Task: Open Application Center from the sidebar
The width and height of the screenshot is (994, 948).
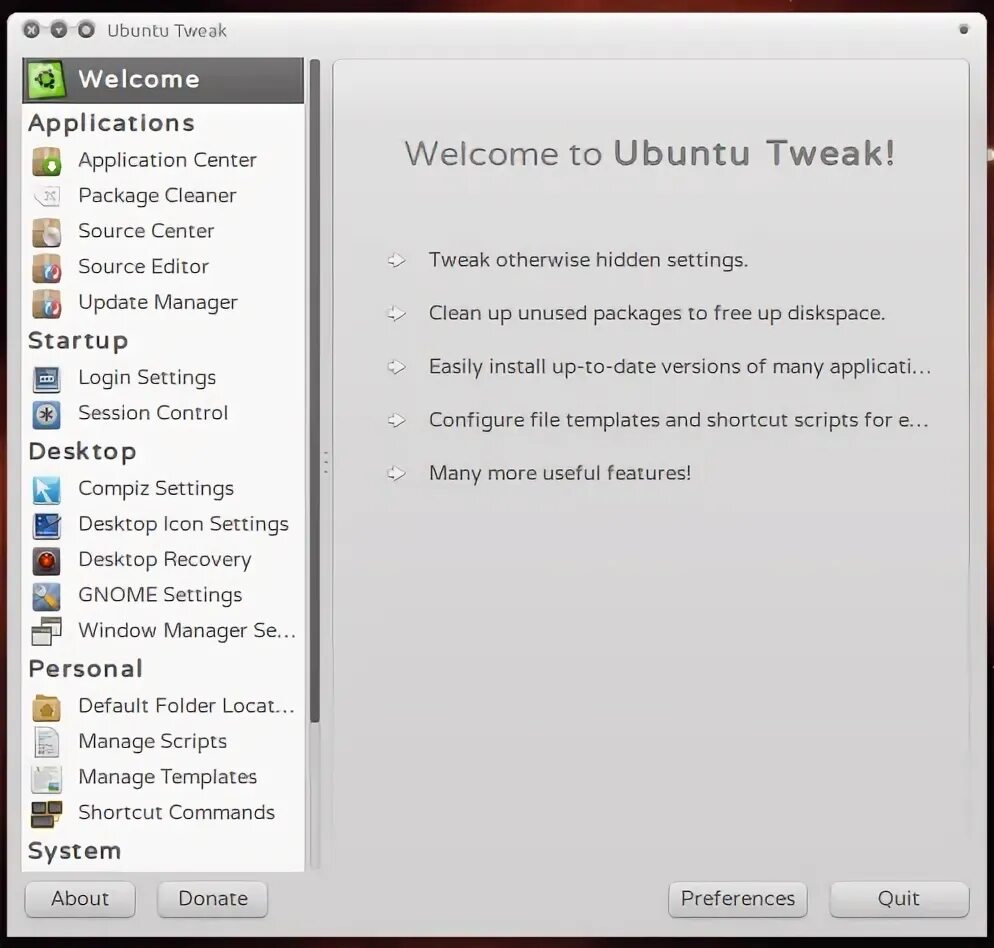Action: 167,160
